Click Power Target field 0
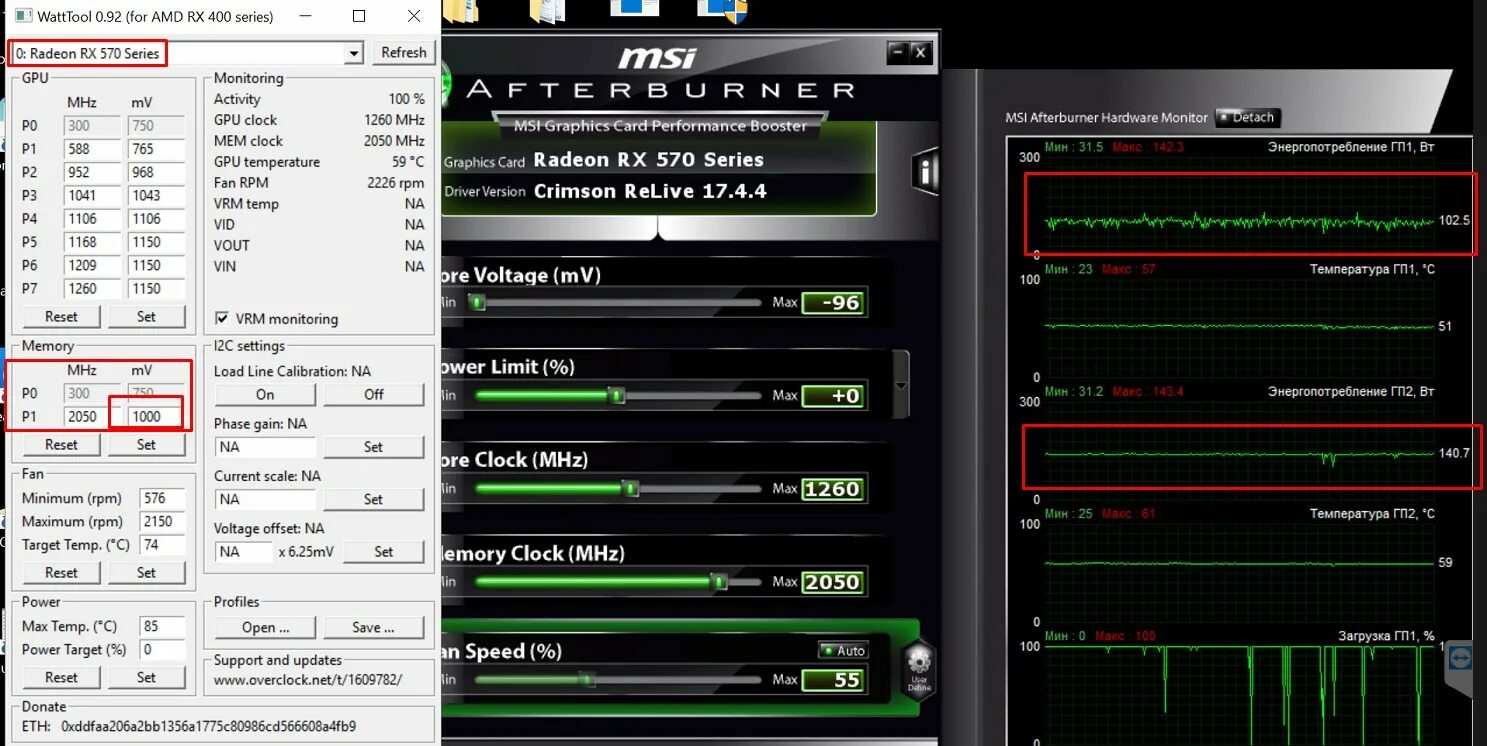Viewport: 1487px width, 746px height. (x=163, y=649)
